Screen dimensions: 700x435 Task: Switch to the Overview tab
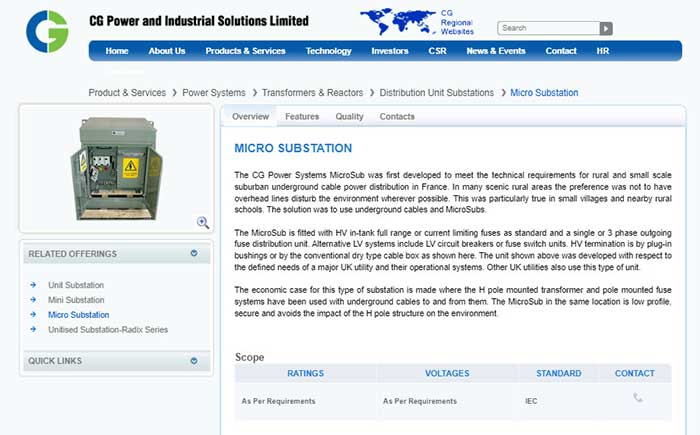(250, 117)
